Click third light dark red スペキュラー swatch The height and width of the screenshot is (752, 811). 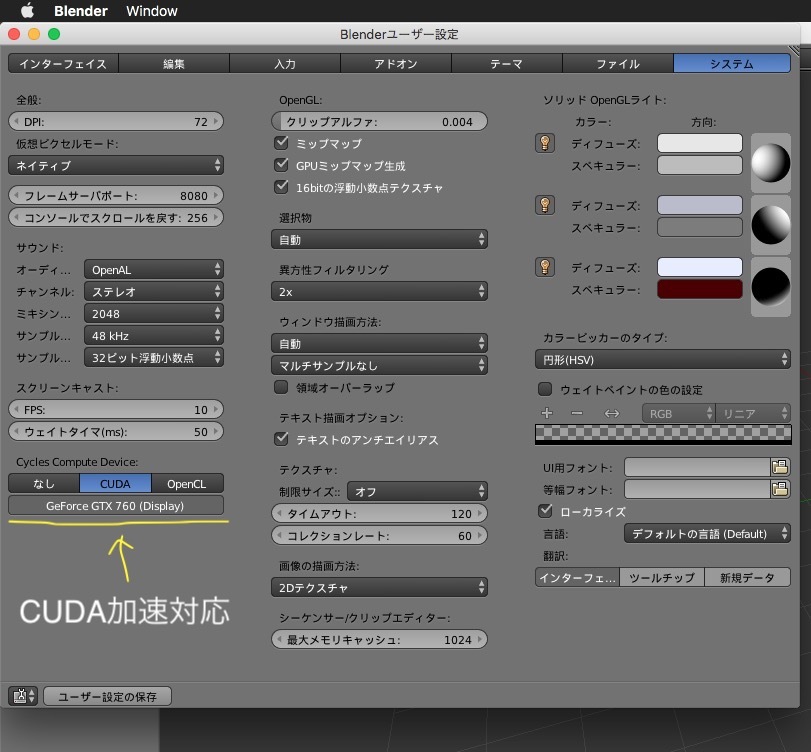(699, 289)
